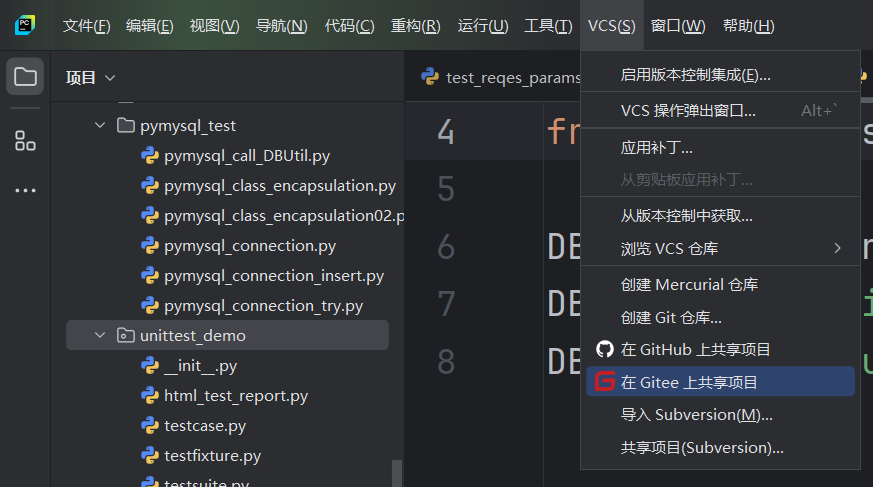
Task: Select pymysql_class_encapsulation02 file in tree
Action: click(x=284, y=216)
